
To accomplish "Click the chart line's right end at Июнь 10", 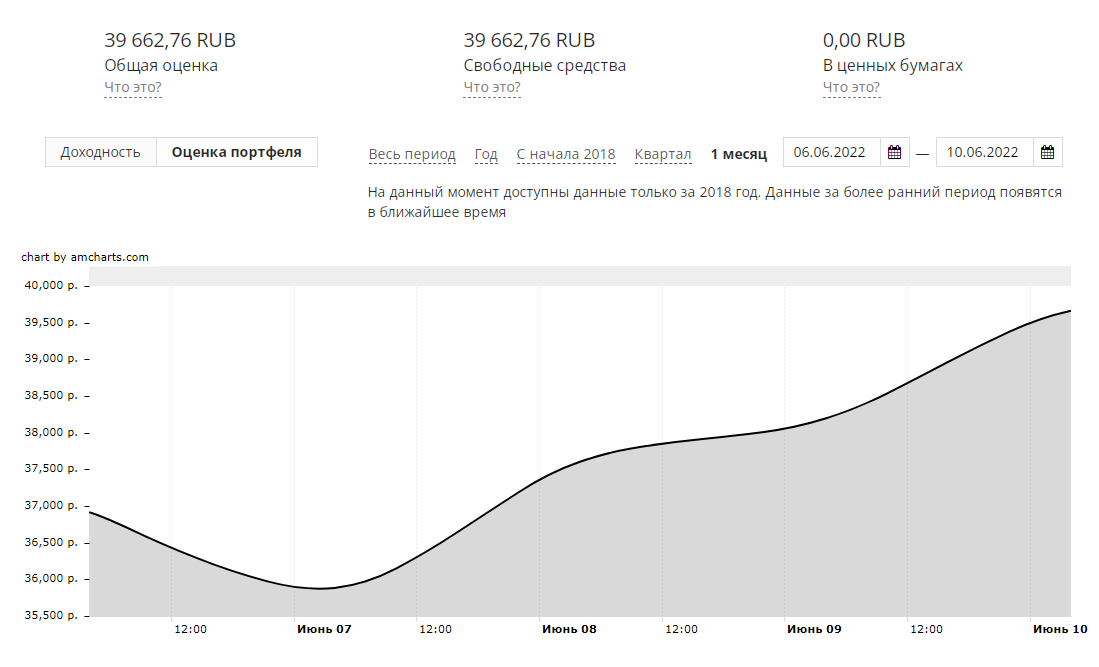I will tap(1070, 311).
